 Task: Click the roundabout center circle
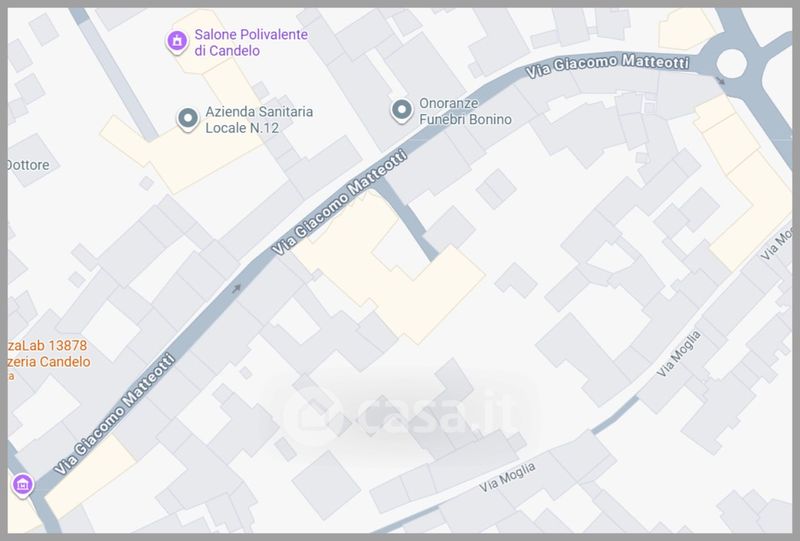pos(732,63)
